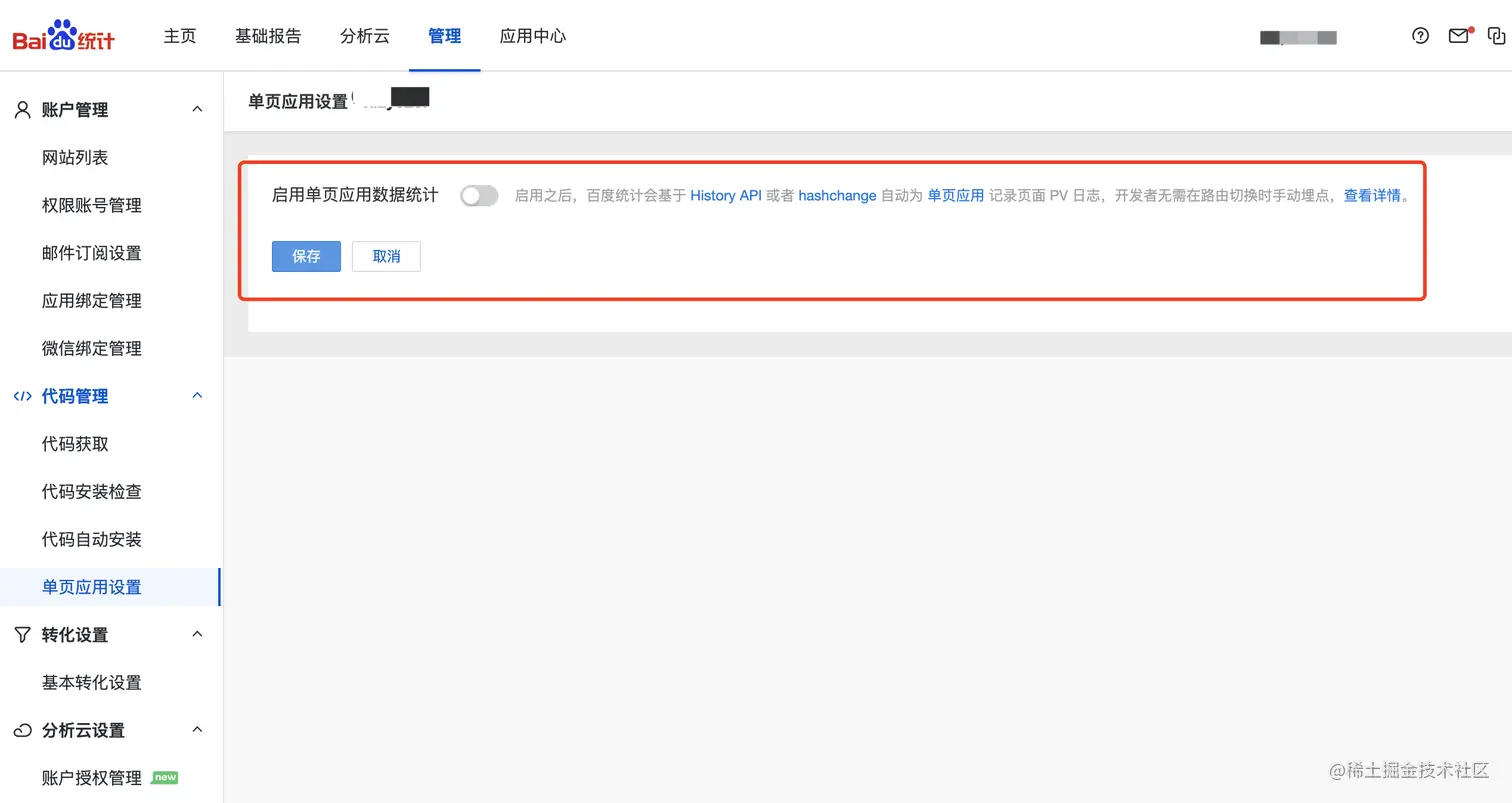Open 代码获取 in the sidebar
This screenshot has height=803, width=1512.
[x=75, y=444]
